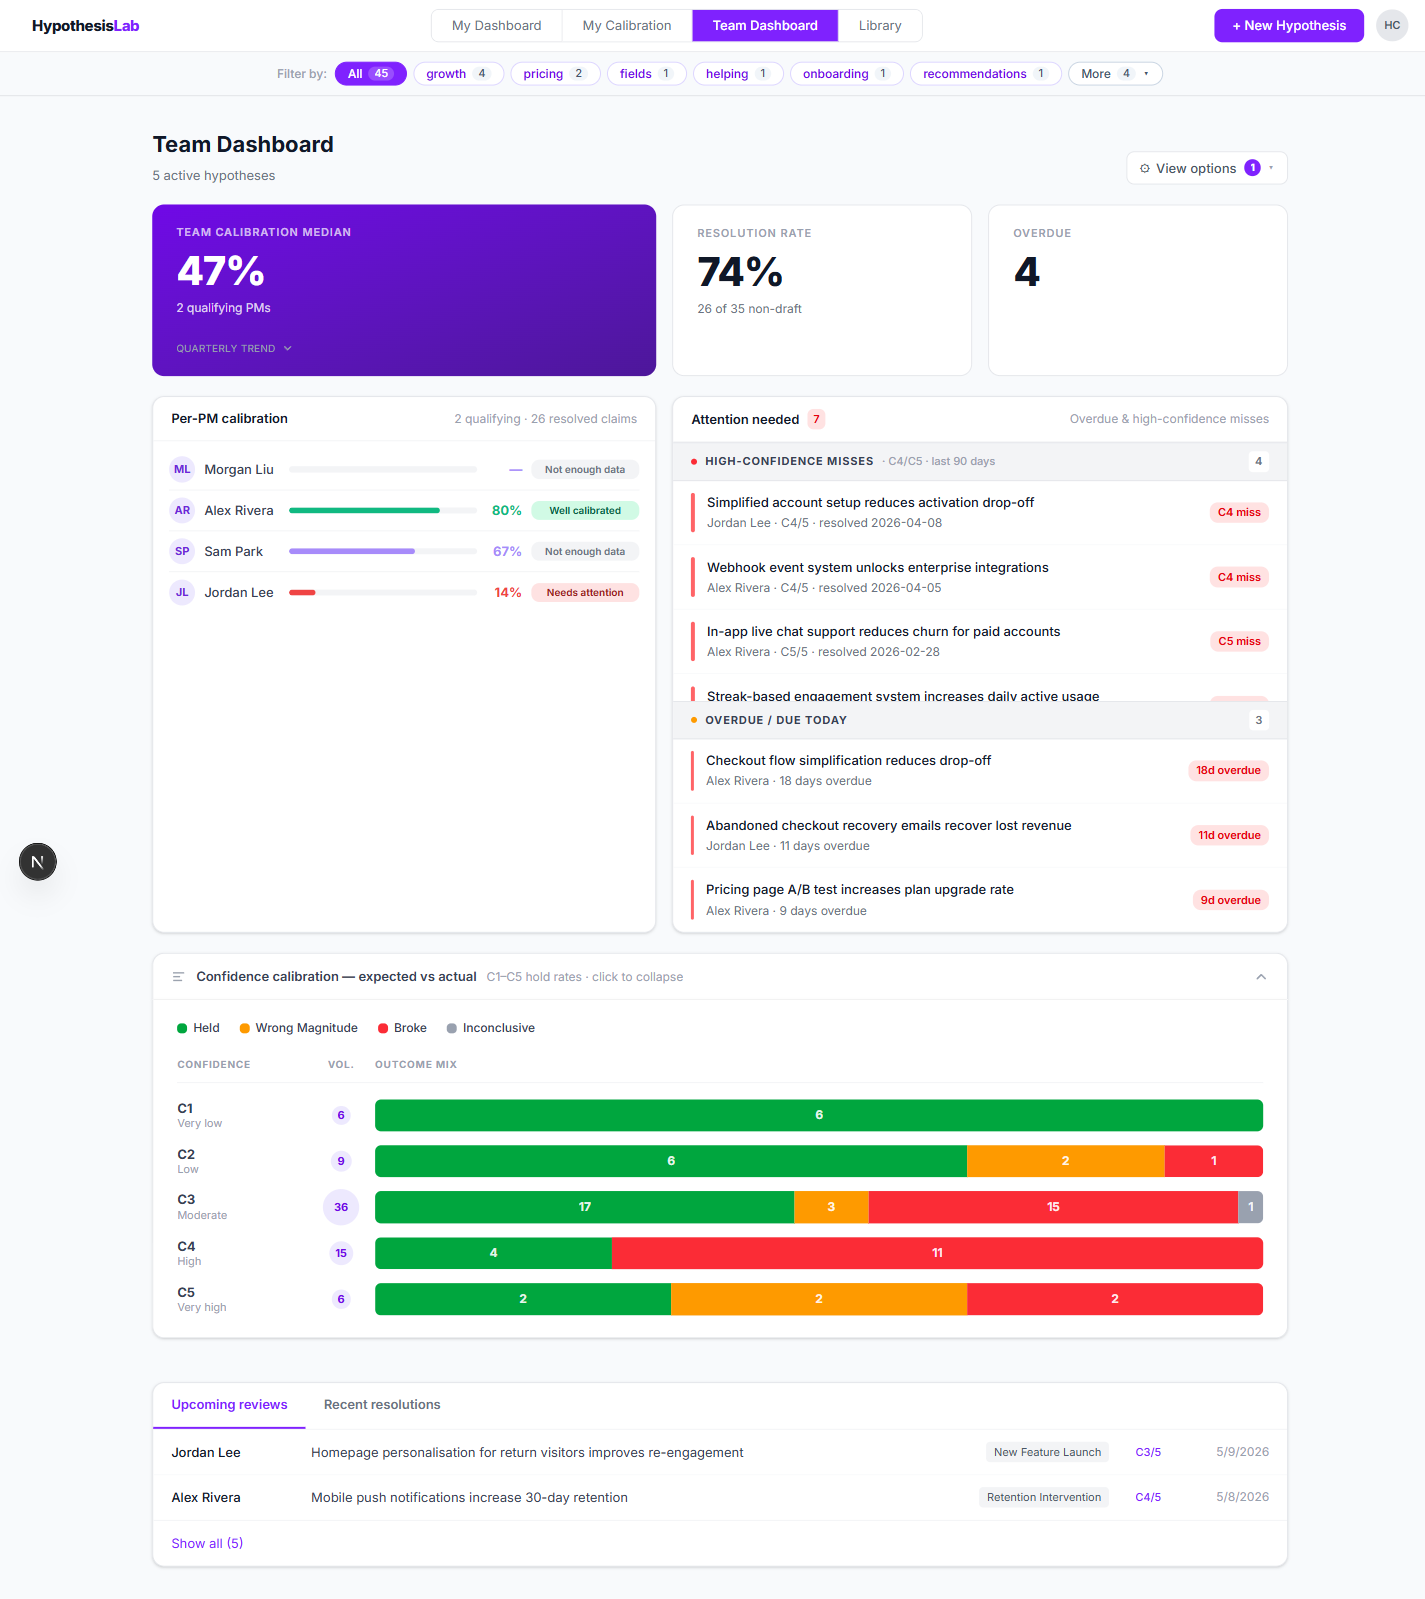
Task: Open Pricing page A/B test item
Action: [980, 900]
